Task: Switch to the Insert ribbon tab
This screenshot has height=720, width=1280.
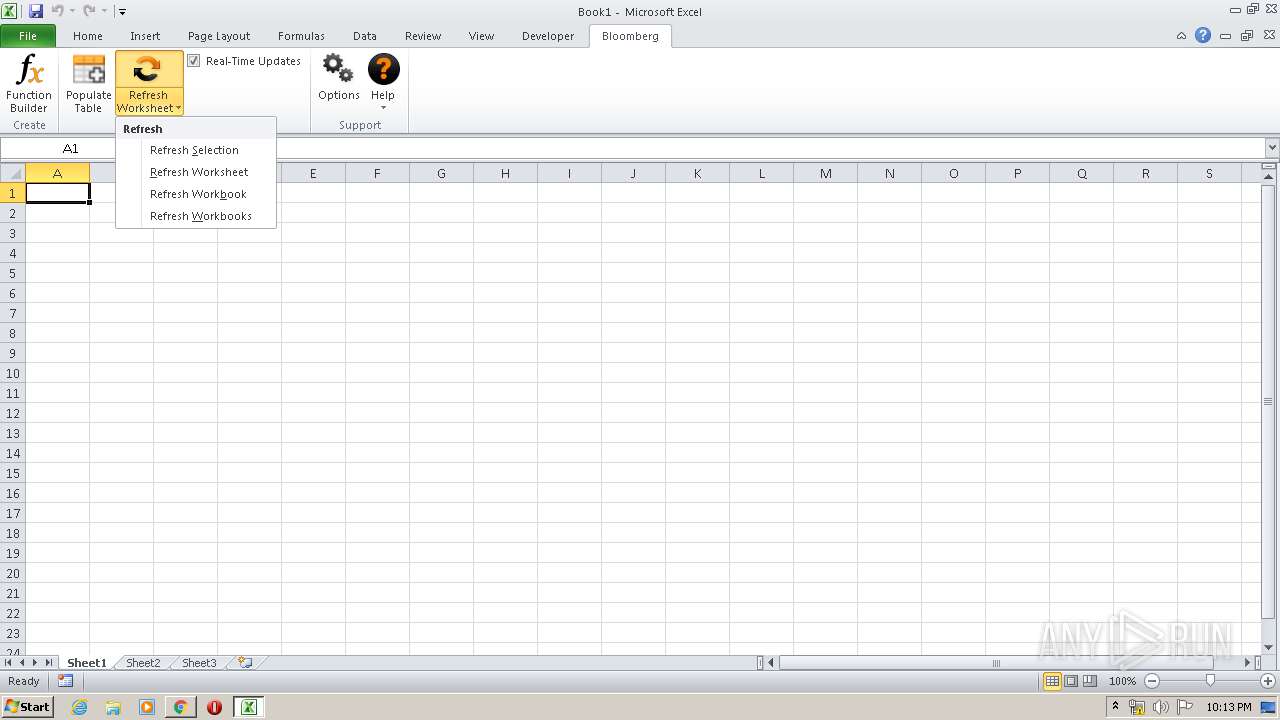Action: pyautogui.click(x=145, y=36)
